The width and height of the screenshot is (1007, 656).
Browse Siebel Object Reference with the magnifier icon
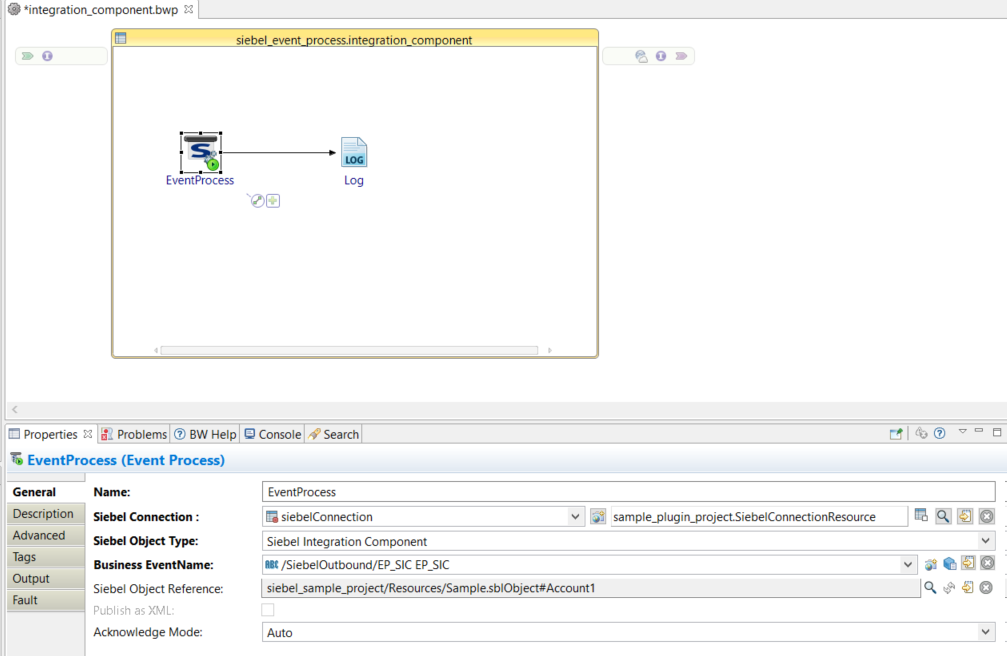pos(930,587)
